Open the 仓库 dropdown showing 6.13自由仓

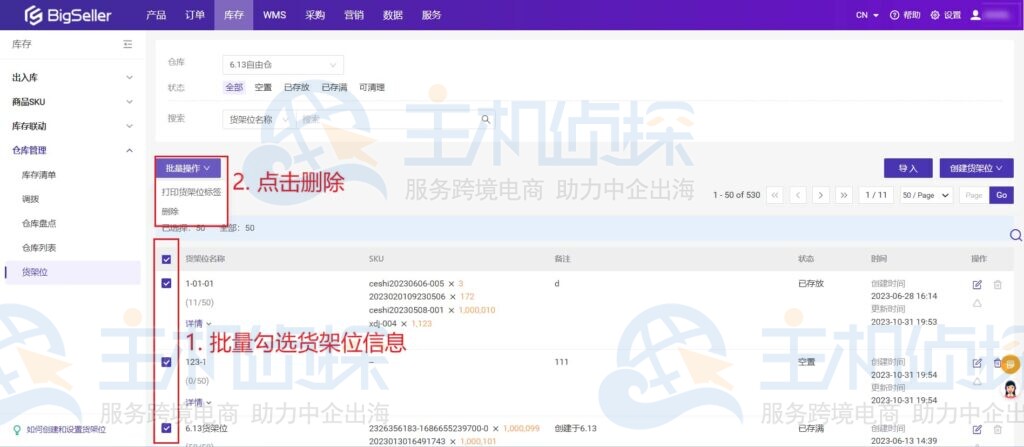pyautogui.click(x=283, y=65)
